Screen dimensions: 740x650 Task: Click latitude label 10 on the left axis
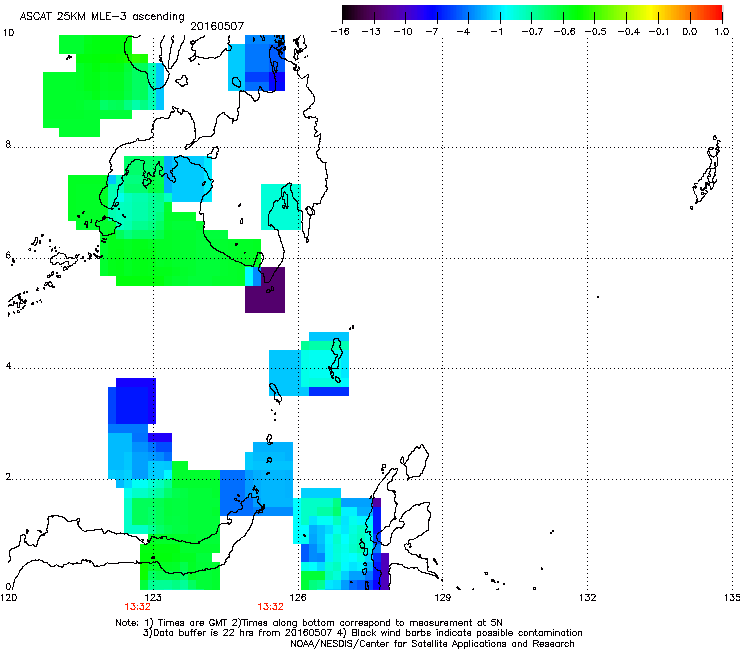(8, 33)
